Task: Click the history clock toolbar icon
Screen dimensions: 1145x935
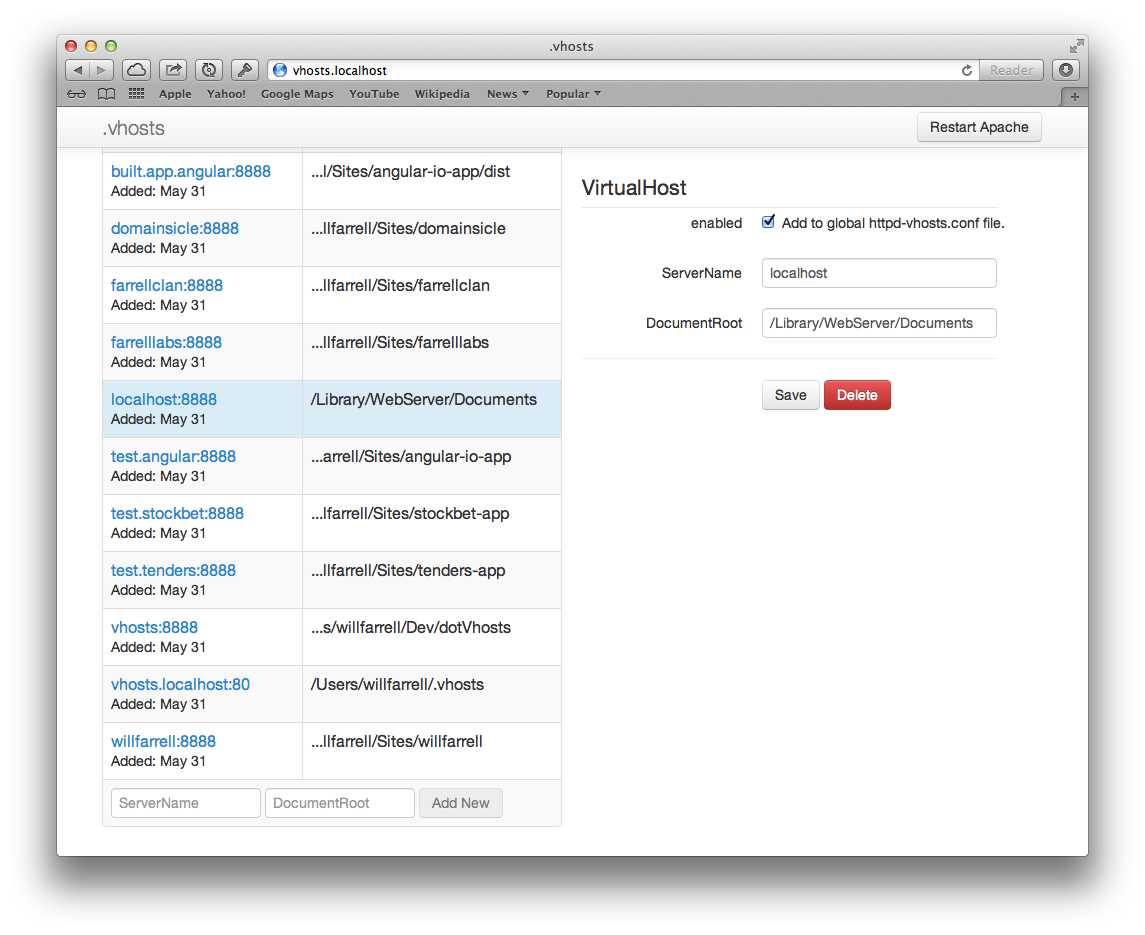Action: 209,70
